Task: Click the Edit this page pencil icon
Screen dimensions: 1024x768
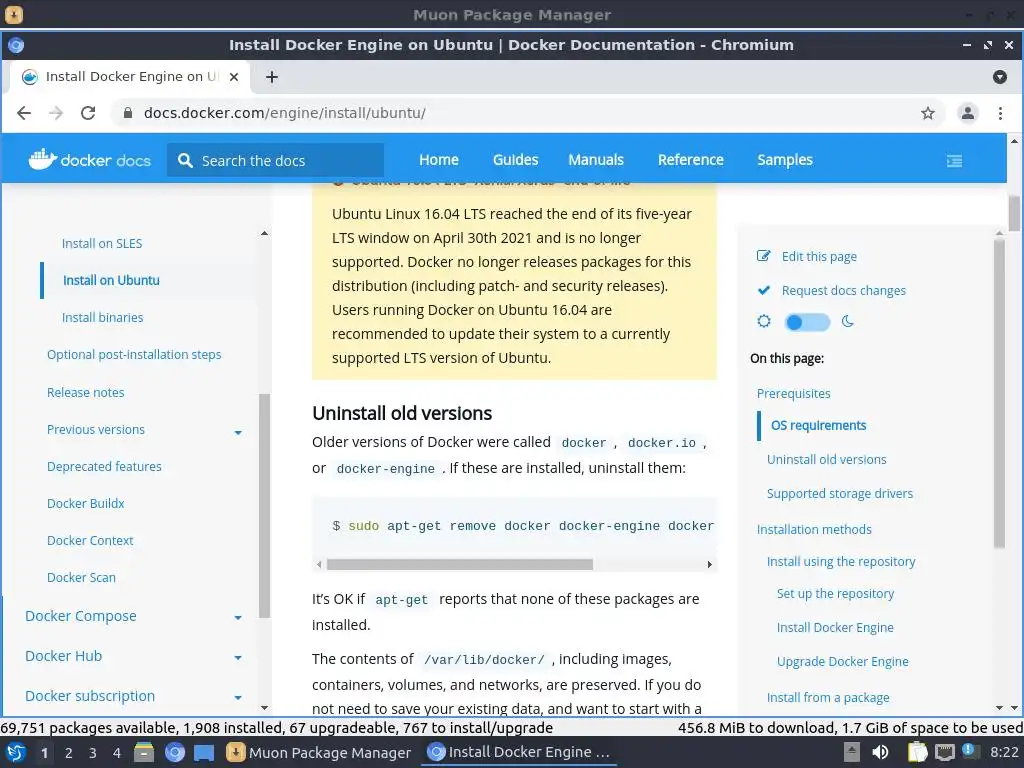Action: 763,256
